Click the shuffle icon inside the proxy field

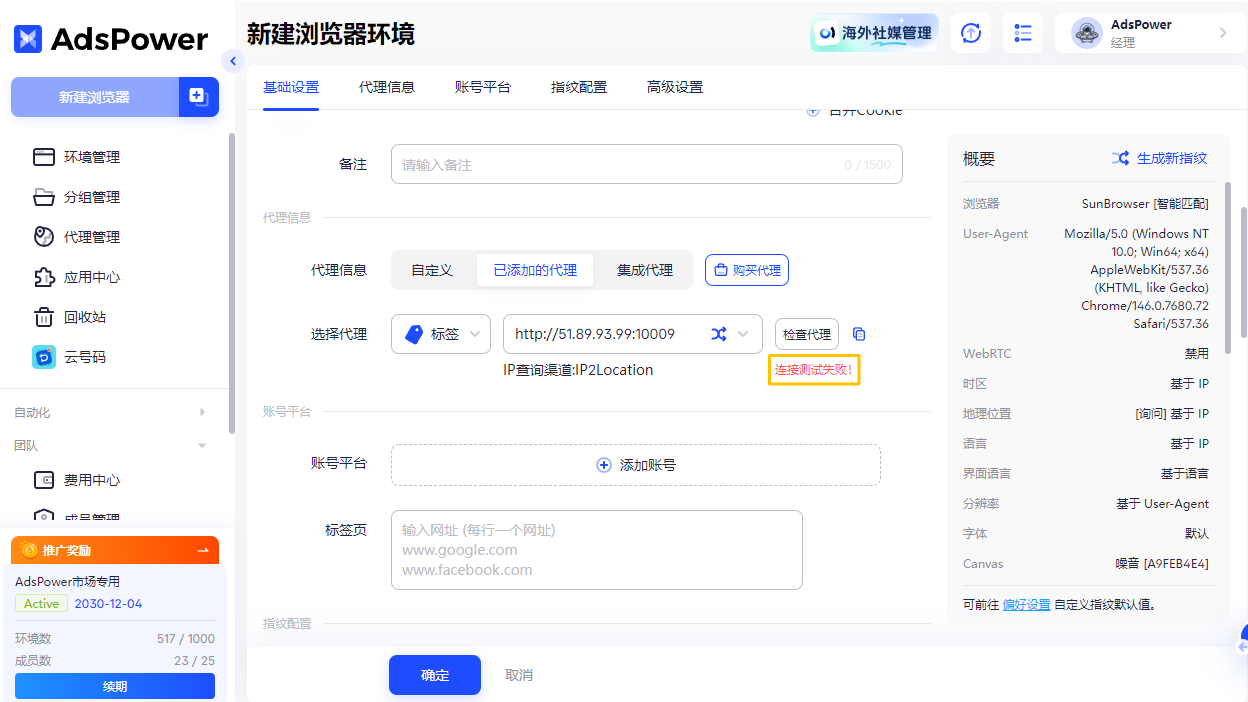coord(720,333)
